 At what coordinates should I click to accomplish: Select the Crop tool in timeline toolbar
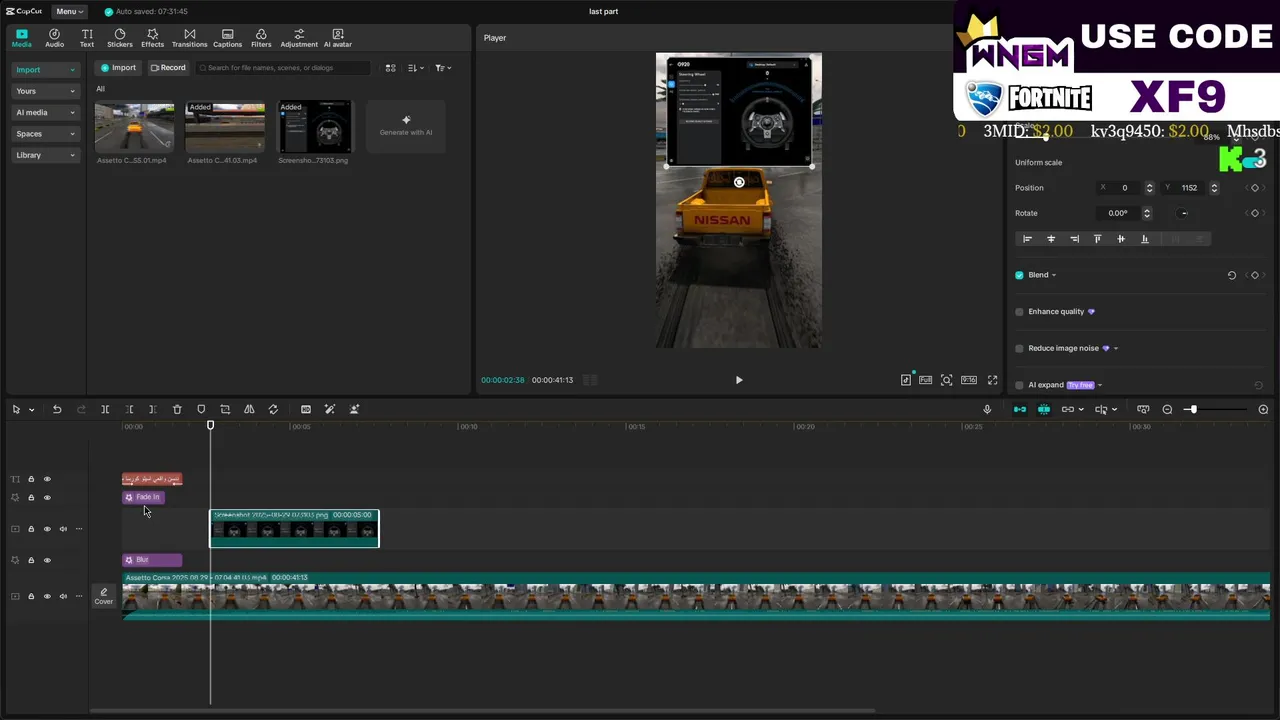click(225, 409)
